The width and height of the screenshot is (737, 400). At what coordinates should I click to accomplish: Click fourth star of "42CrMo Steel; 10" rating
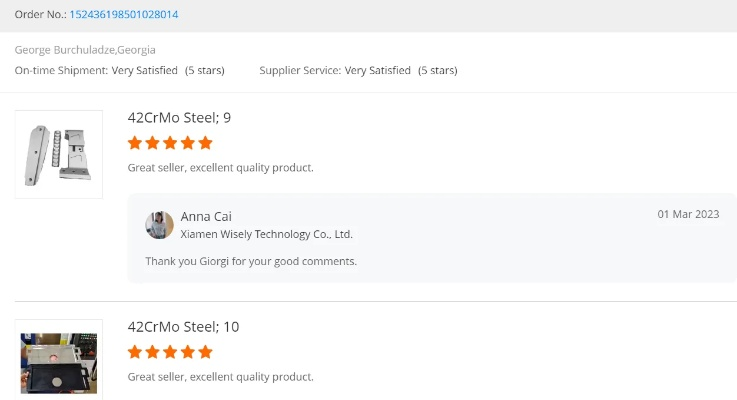188,352
